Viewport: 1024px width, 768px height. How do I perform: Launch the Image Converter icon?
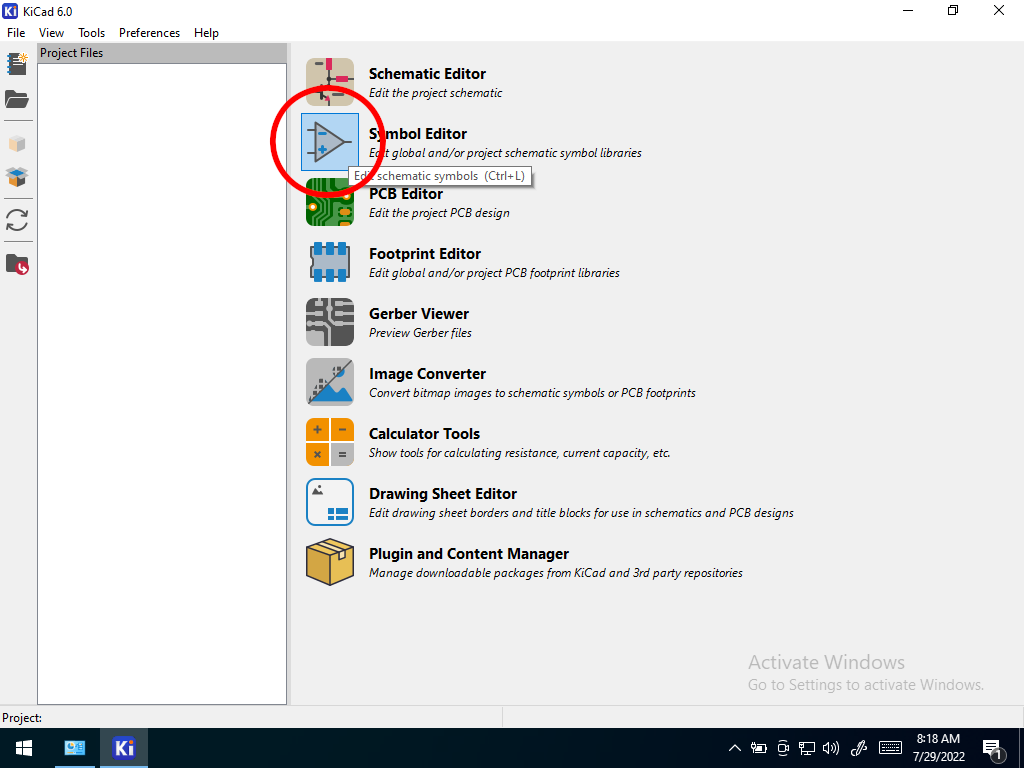pyautogui.click(x=330, y=383)
